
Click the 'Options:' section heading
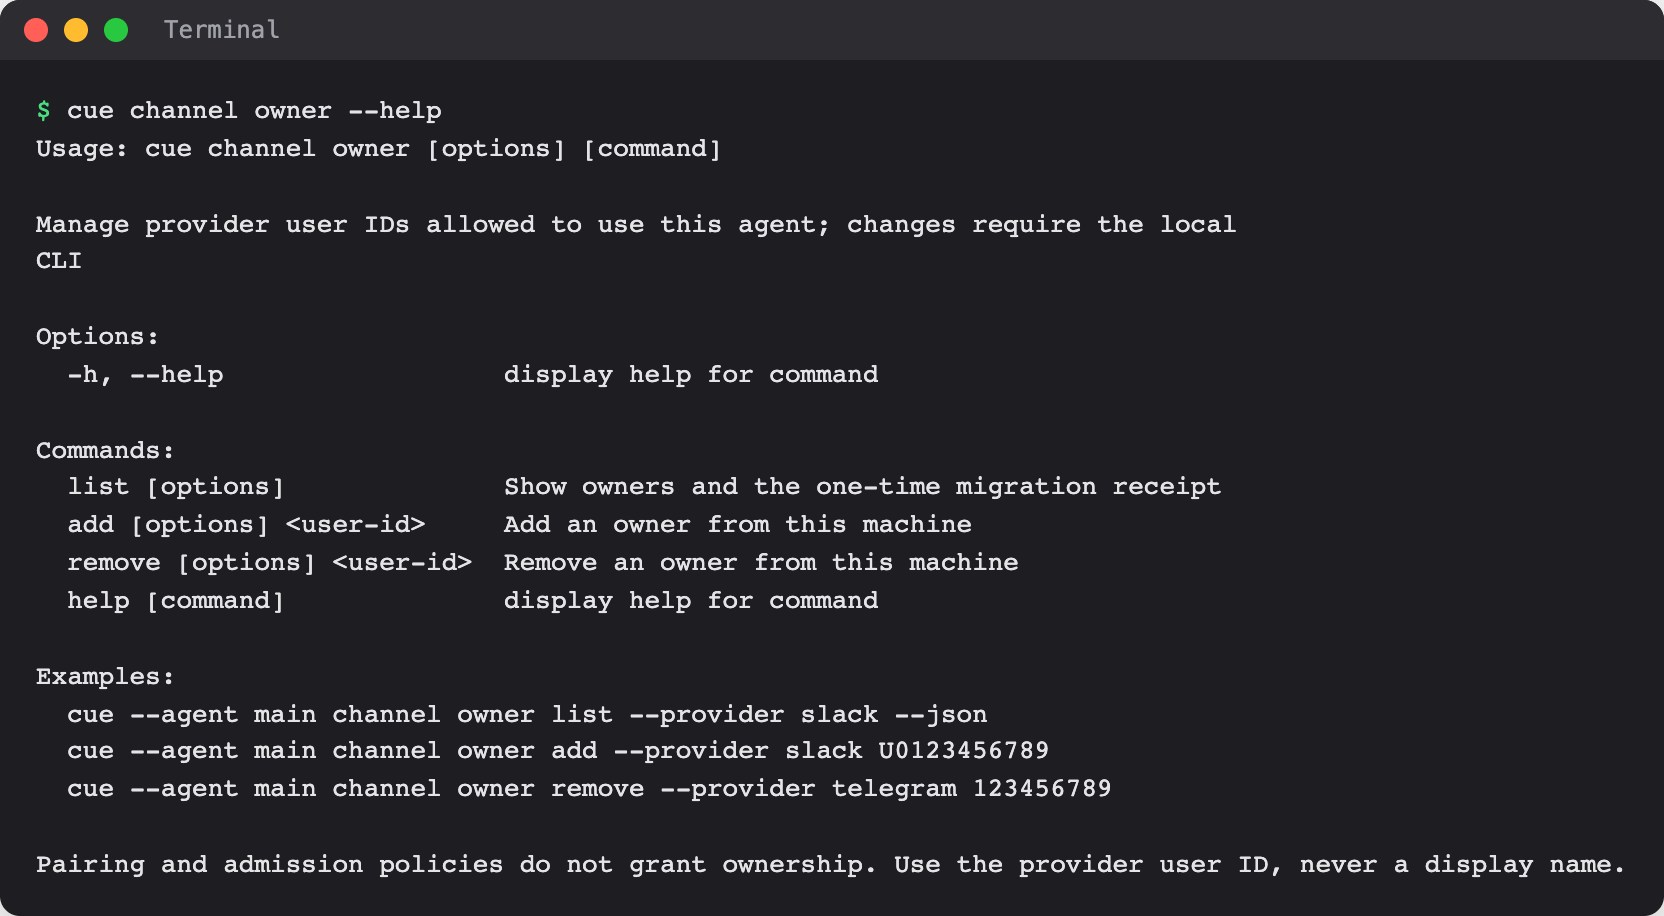tap(97, 337)
